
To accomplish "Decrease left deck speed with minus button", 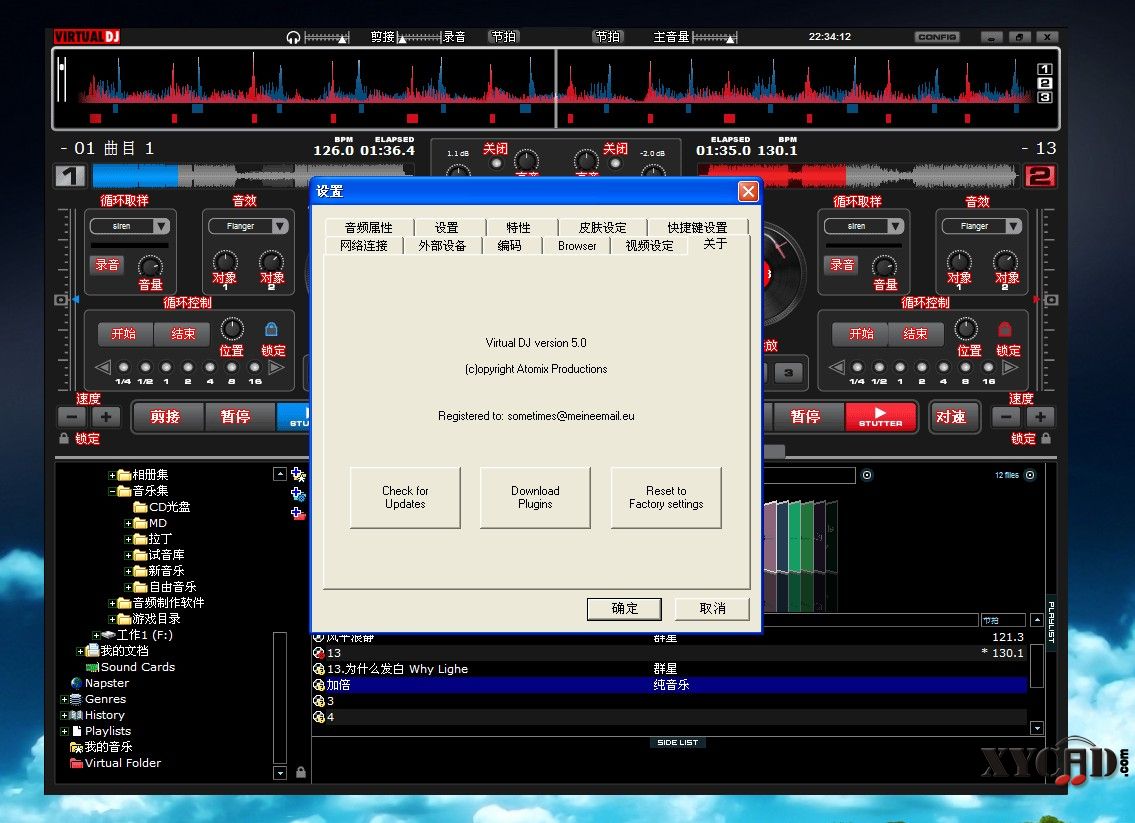I will pyautogui.click(x=72, y=417).
